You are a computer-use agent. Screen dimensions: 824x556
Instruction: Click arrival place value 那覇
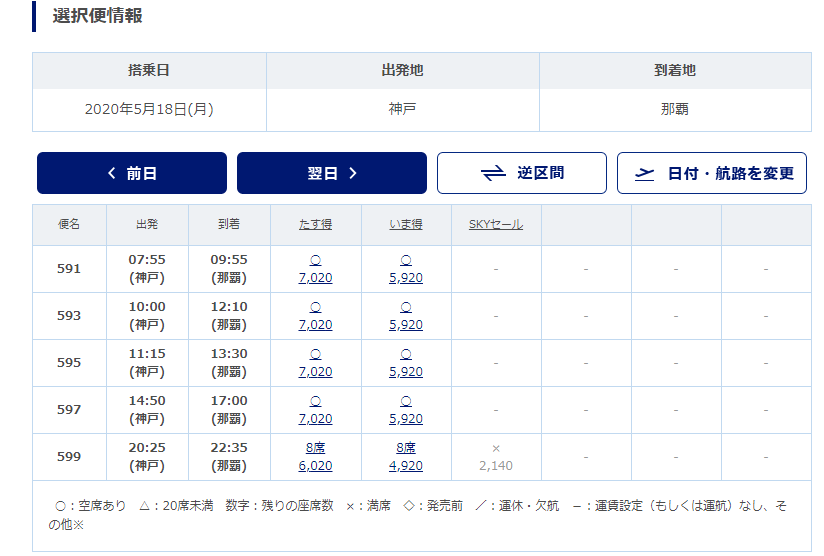point(675,109)
